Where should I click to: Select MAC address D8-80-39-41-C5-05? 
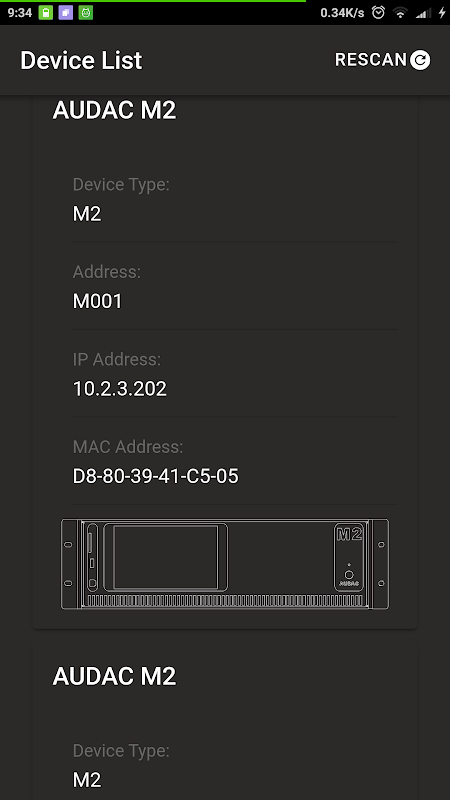coord(156,476)
